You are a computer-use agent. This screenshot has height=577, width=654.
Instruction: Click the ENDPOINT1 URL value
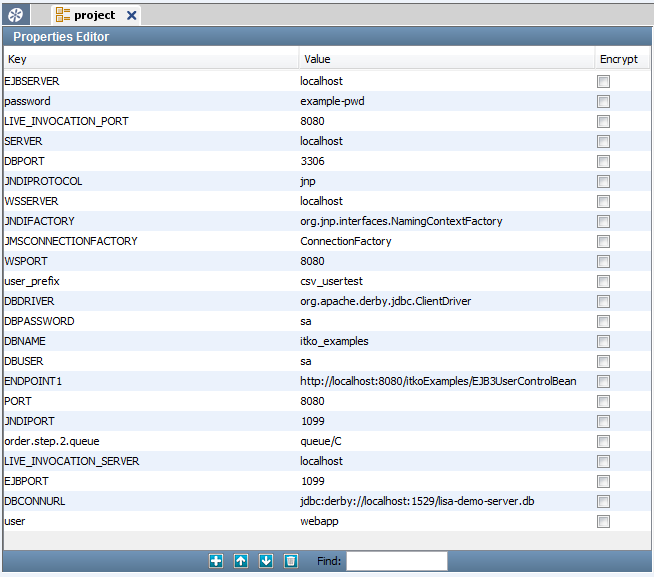(x=446, y=381)
